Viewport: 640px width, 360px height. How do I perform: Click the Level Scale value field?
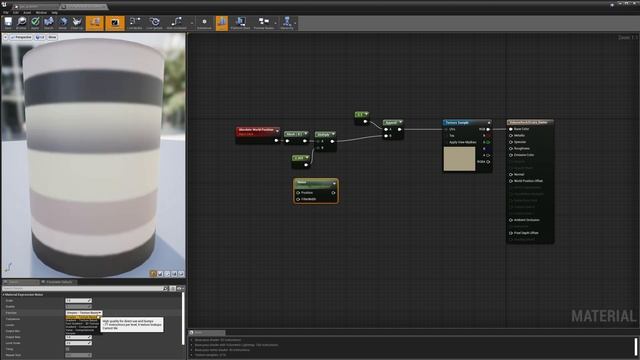point(78,343)
